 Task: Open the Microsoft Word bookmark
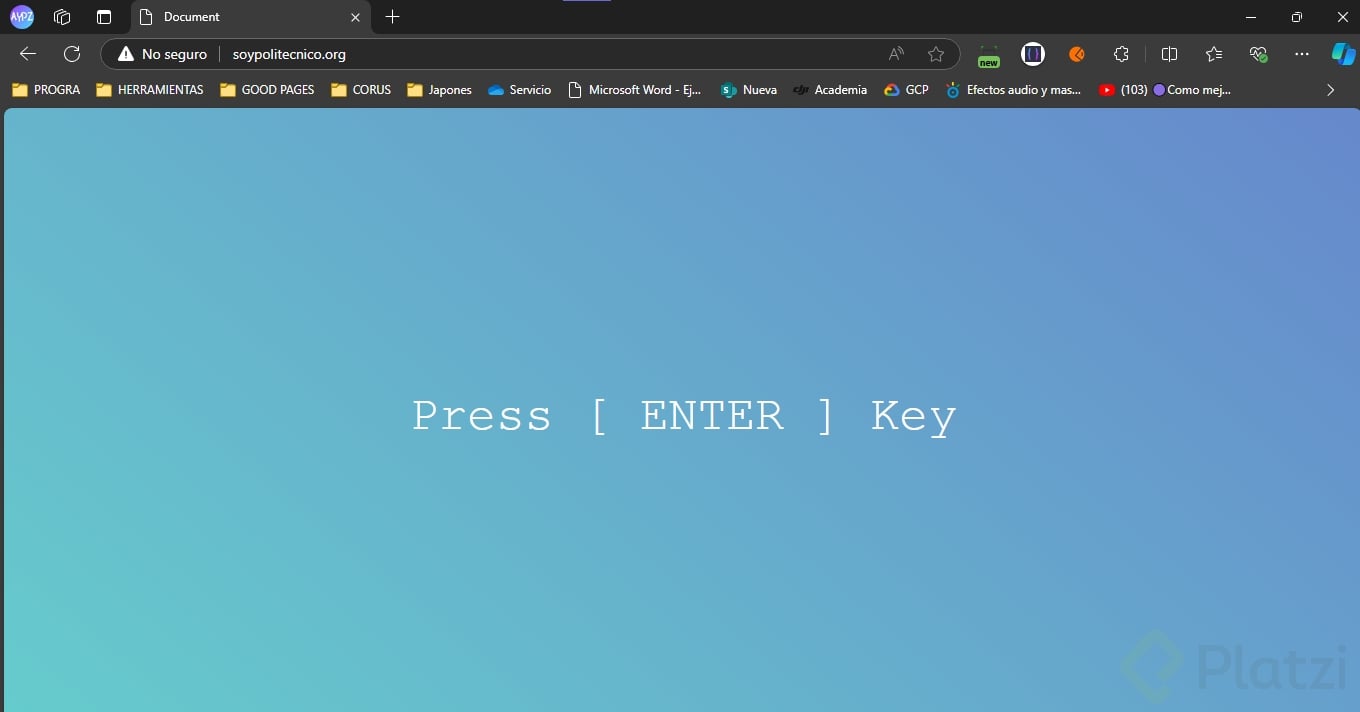coord(634,90)
